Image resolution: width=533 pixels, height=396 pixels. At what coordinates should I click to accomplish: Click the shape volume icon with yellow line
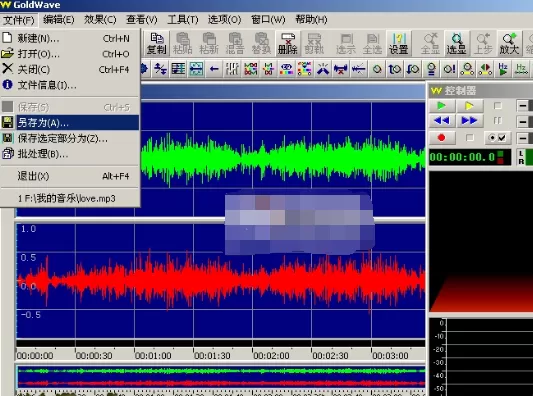point(467,69)
